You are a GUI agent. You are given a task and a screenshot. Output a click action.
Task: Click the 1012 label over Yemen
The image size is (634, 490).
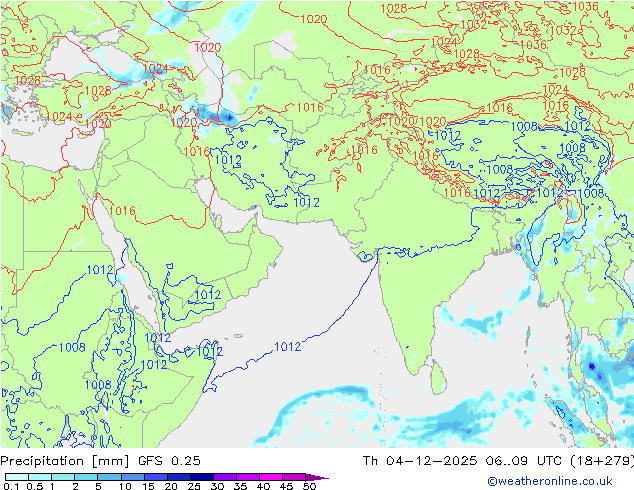click(208, 294)
